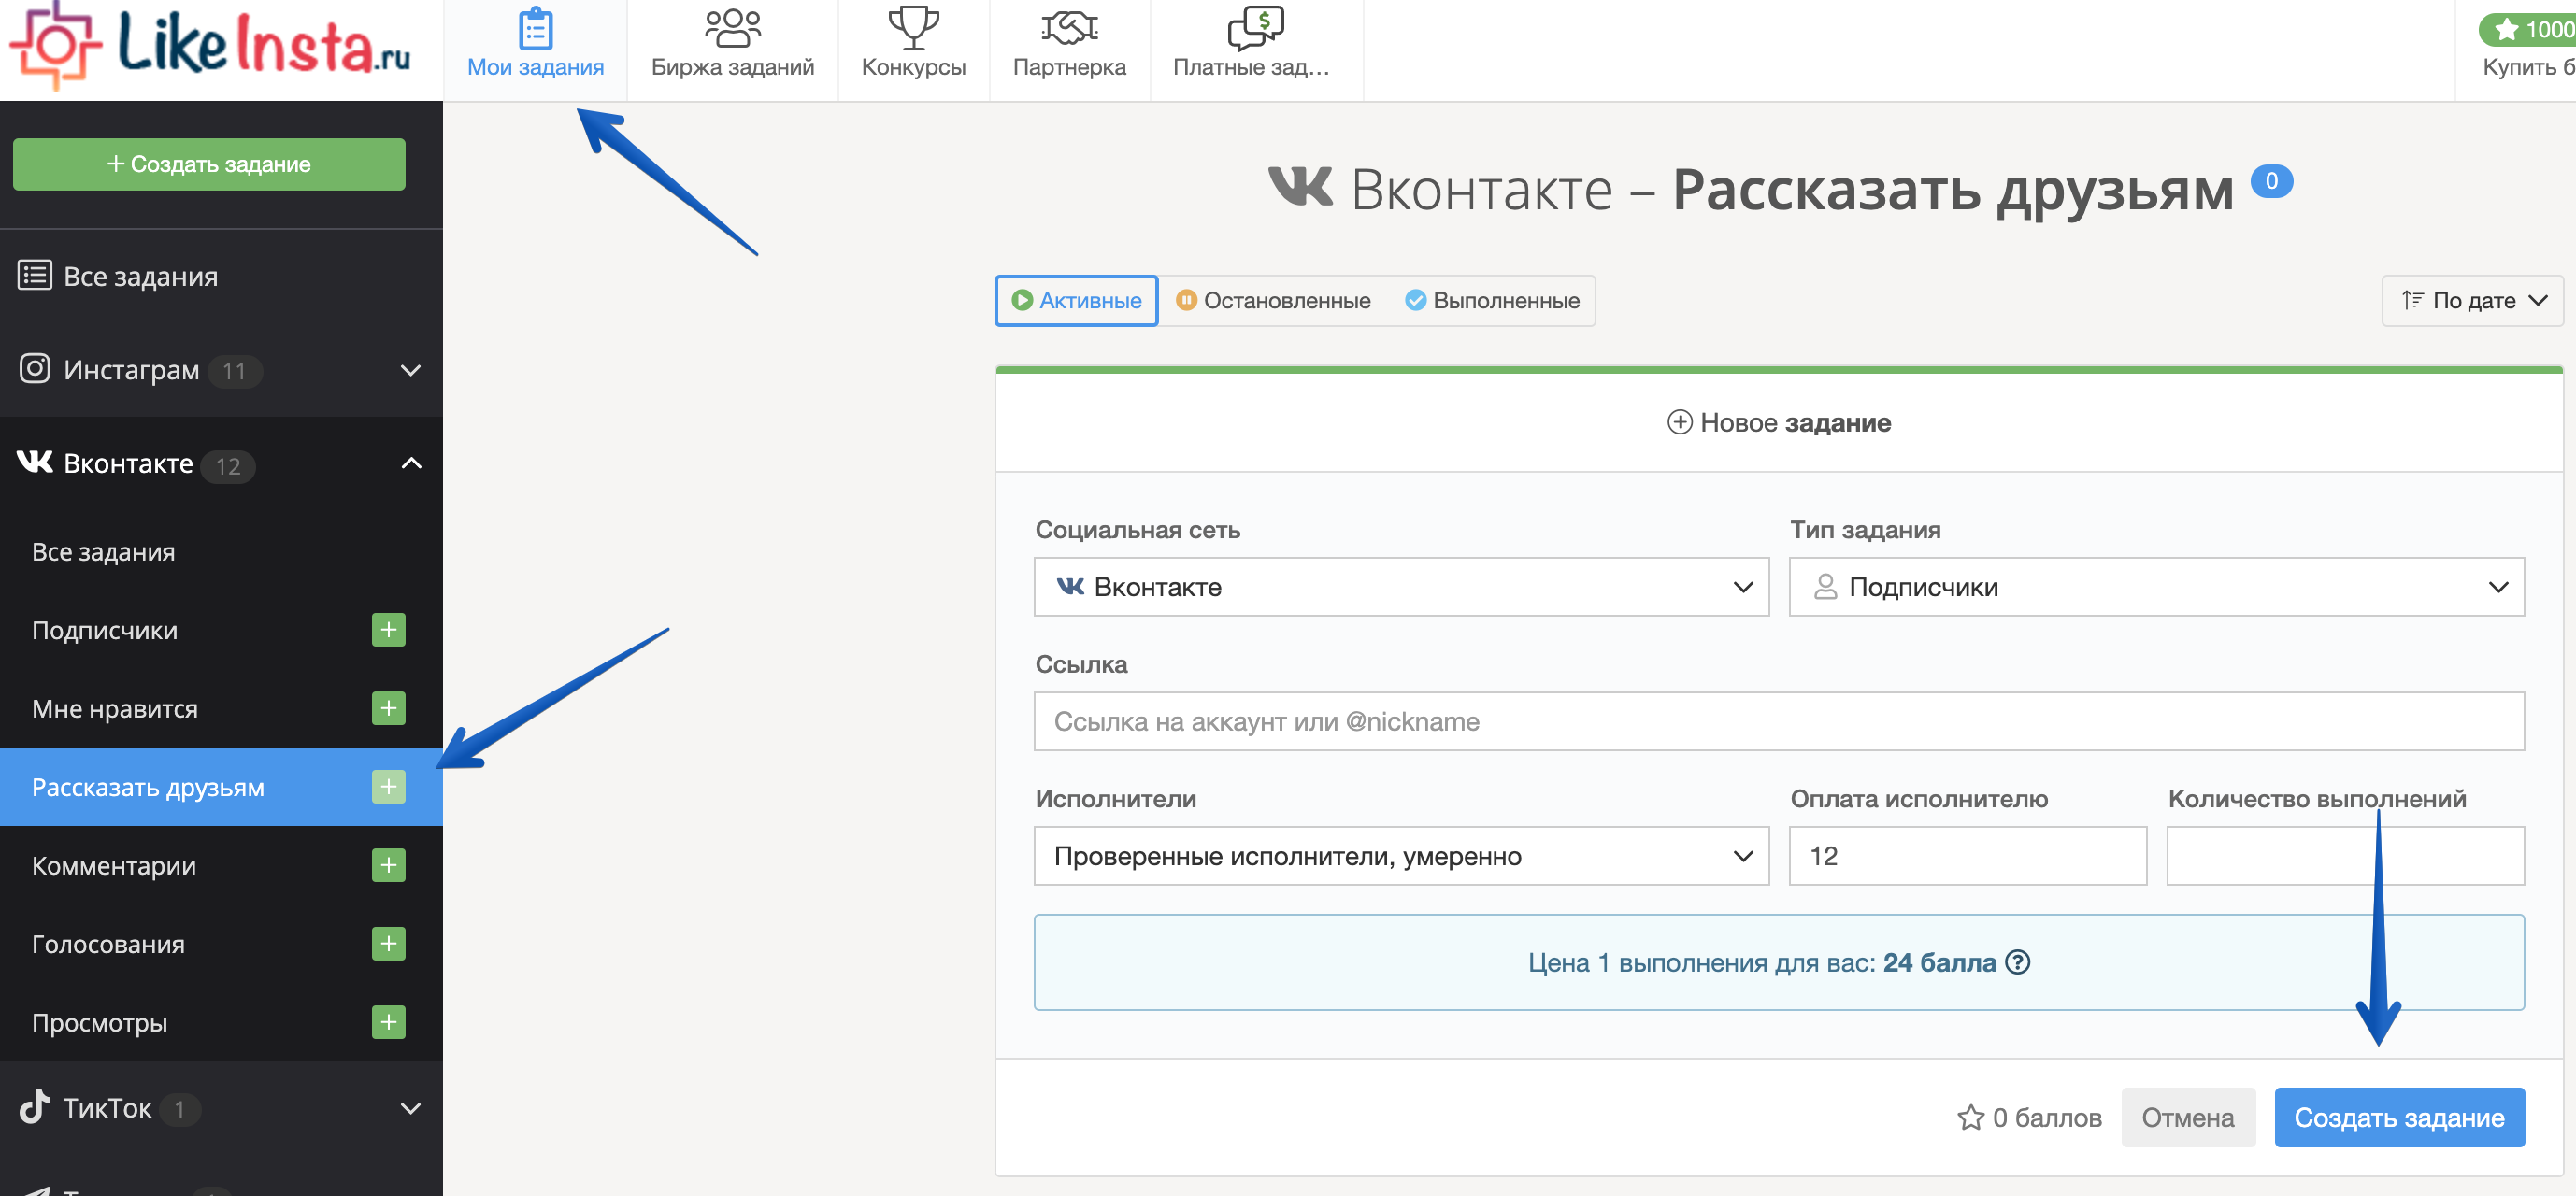This screenshot has height=1196, width=2576.
Task: Expand the ТикТок section chevron
Action: (410, 1108)
